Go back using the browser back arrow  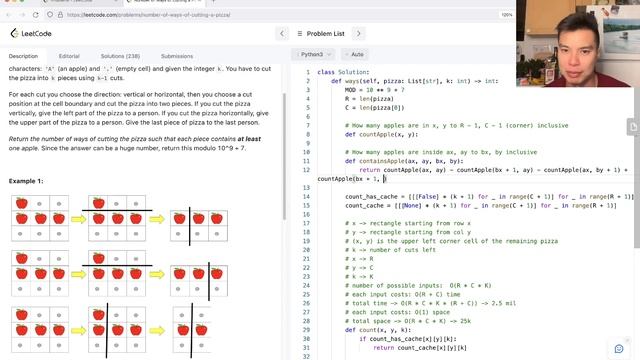pyautogui.click(x=8, y=15)
